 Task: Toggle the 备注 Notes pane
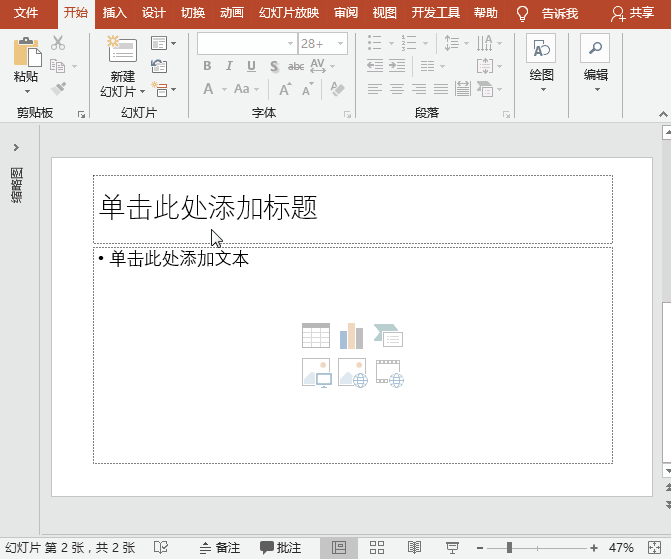[220, 547]
